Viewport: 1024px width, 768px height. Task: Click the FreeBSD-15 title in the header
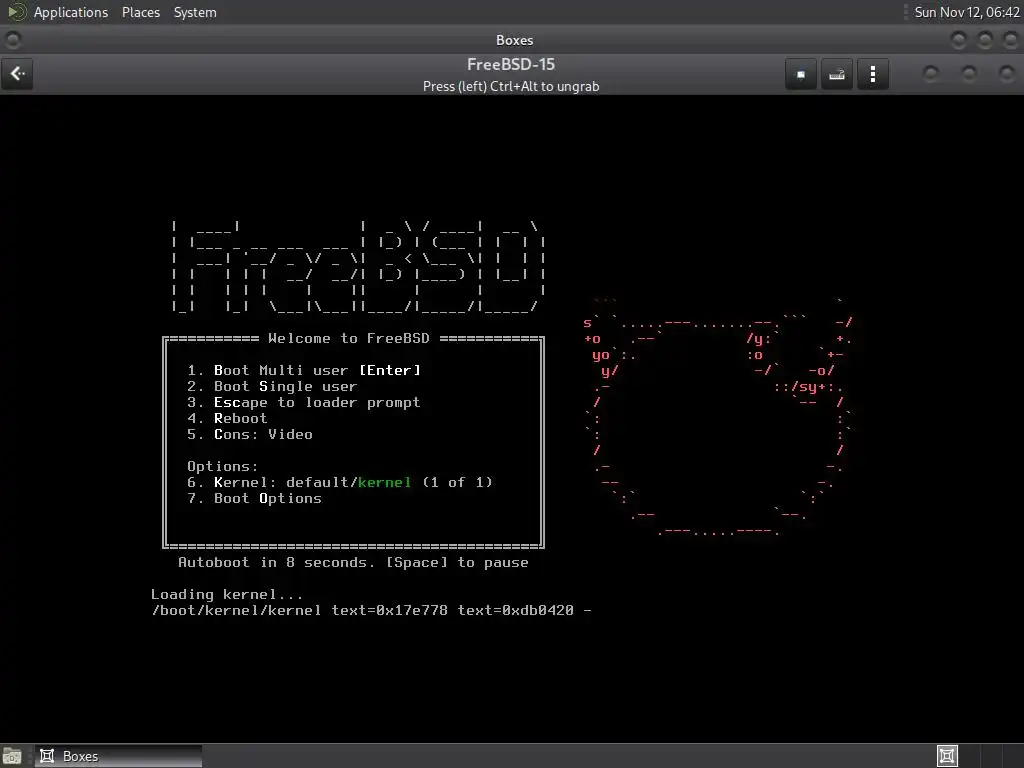[x=511, y=65]
